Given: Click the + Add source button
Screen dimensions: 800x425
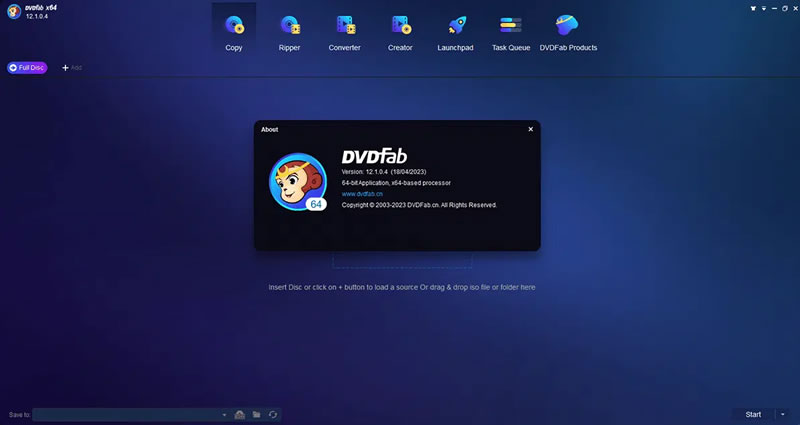Looking at the screenshot, I should 71,67.
